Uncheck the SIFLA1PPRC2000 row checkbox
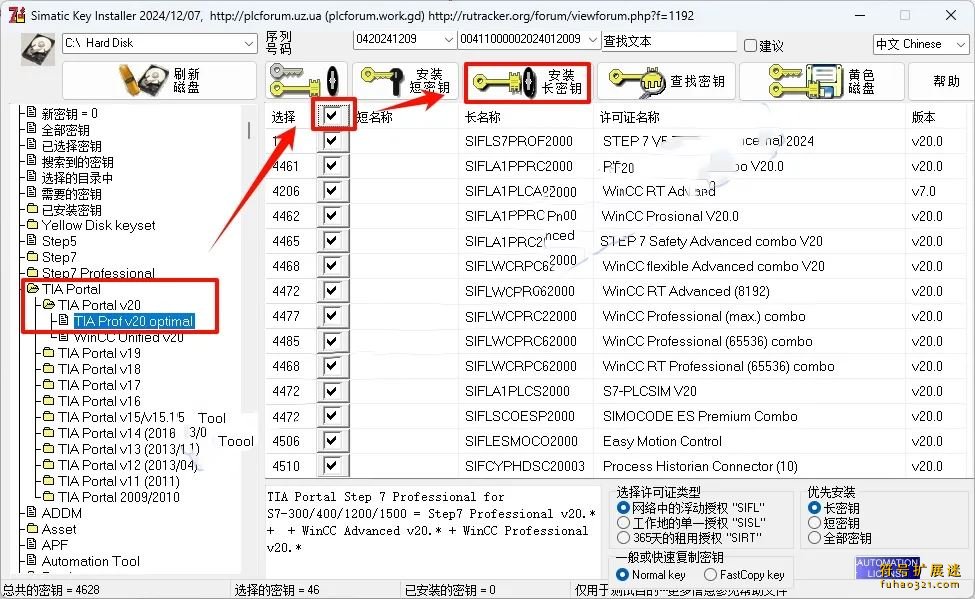 tap(331, 165)
